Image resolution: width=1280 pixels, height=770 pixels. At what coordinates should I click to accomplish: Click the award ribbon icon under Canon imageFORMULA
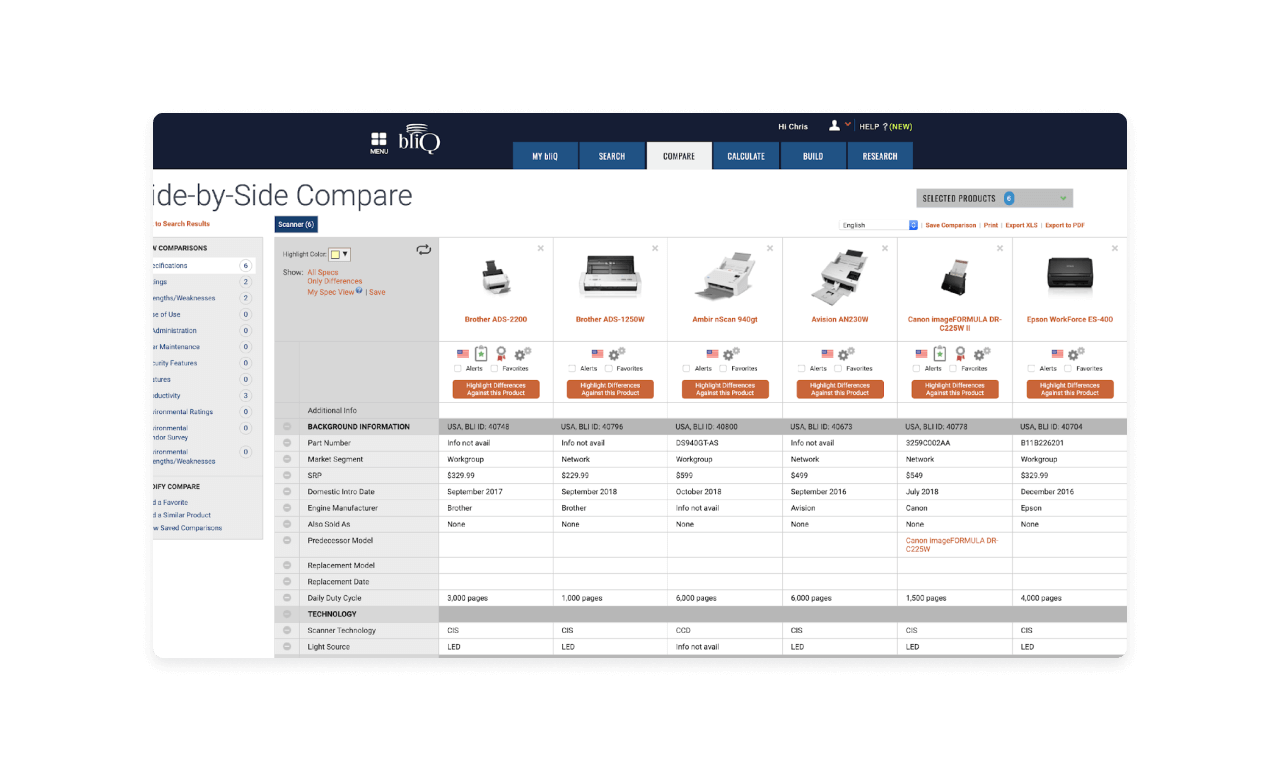[x=960, y=354]
